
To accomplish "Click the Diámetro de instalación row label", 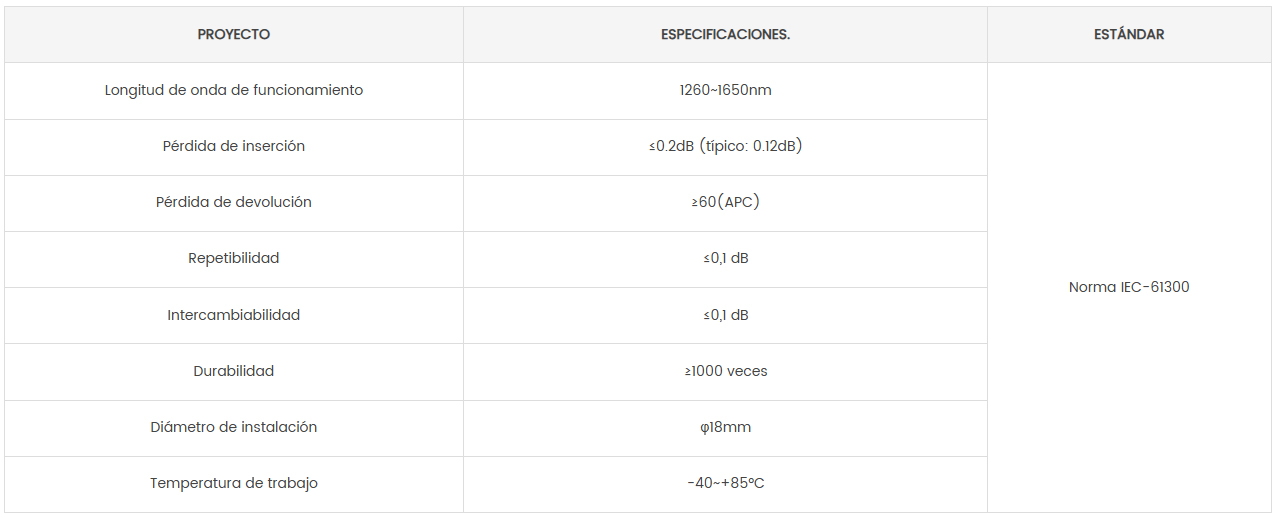I will click(x=234, y=428).
